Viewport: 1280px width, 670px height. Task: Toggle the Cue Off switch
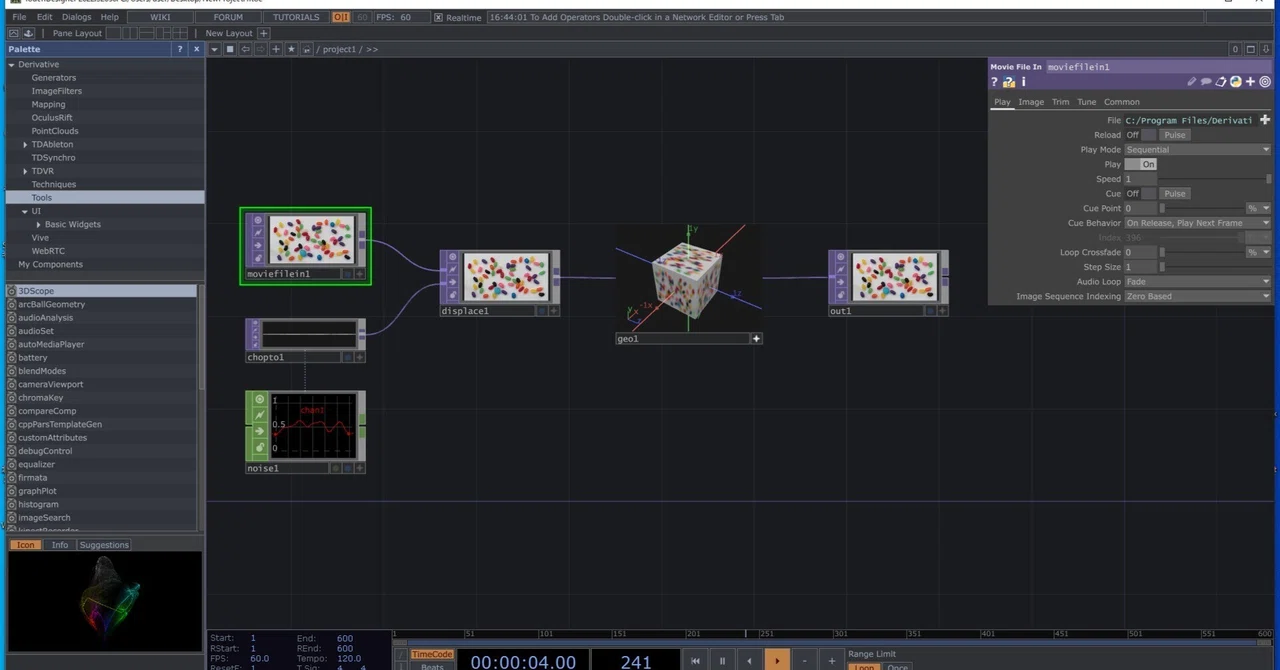click(1141, 194)
